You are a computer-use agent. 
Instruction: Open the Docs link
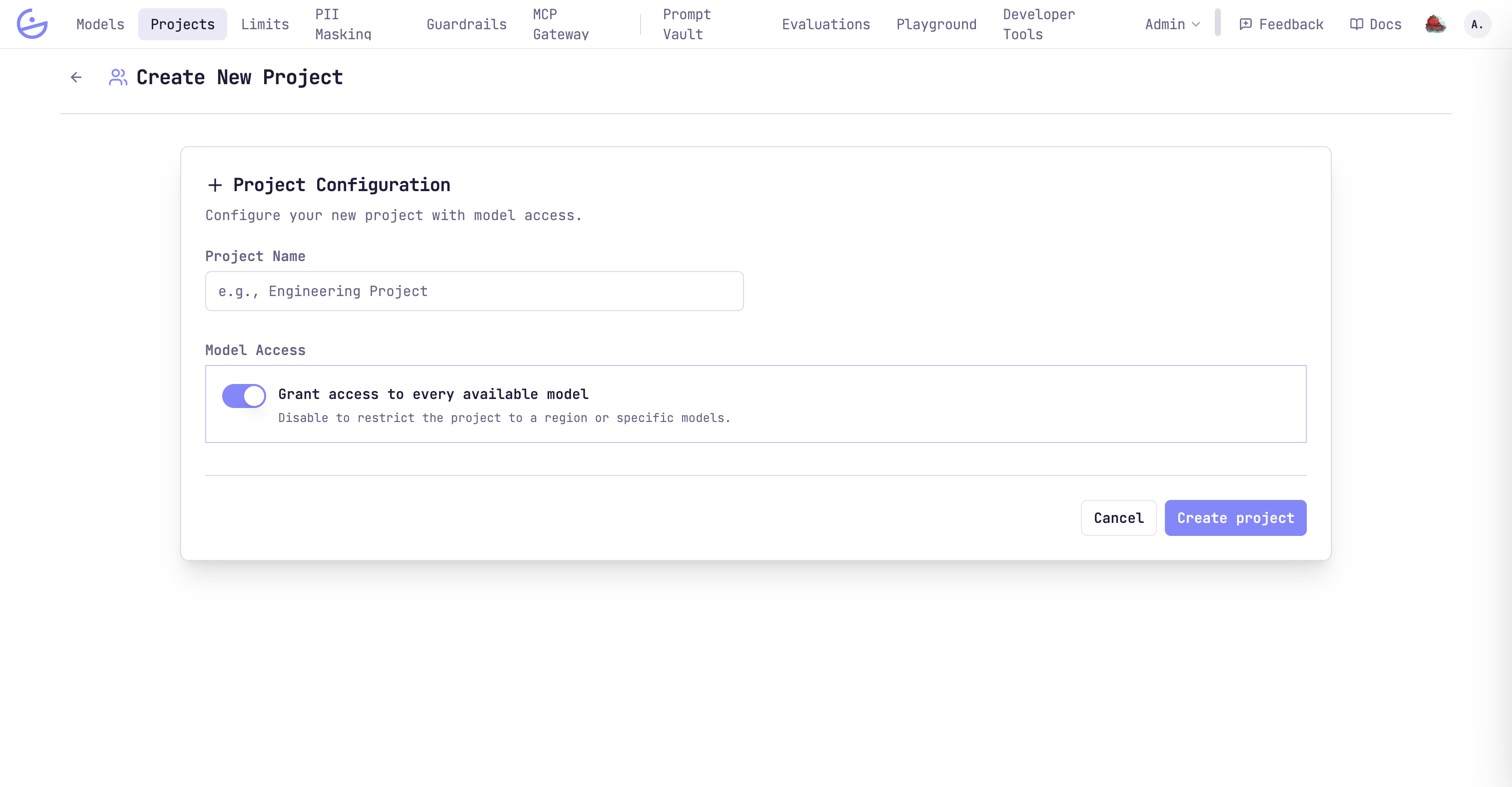1376,24
